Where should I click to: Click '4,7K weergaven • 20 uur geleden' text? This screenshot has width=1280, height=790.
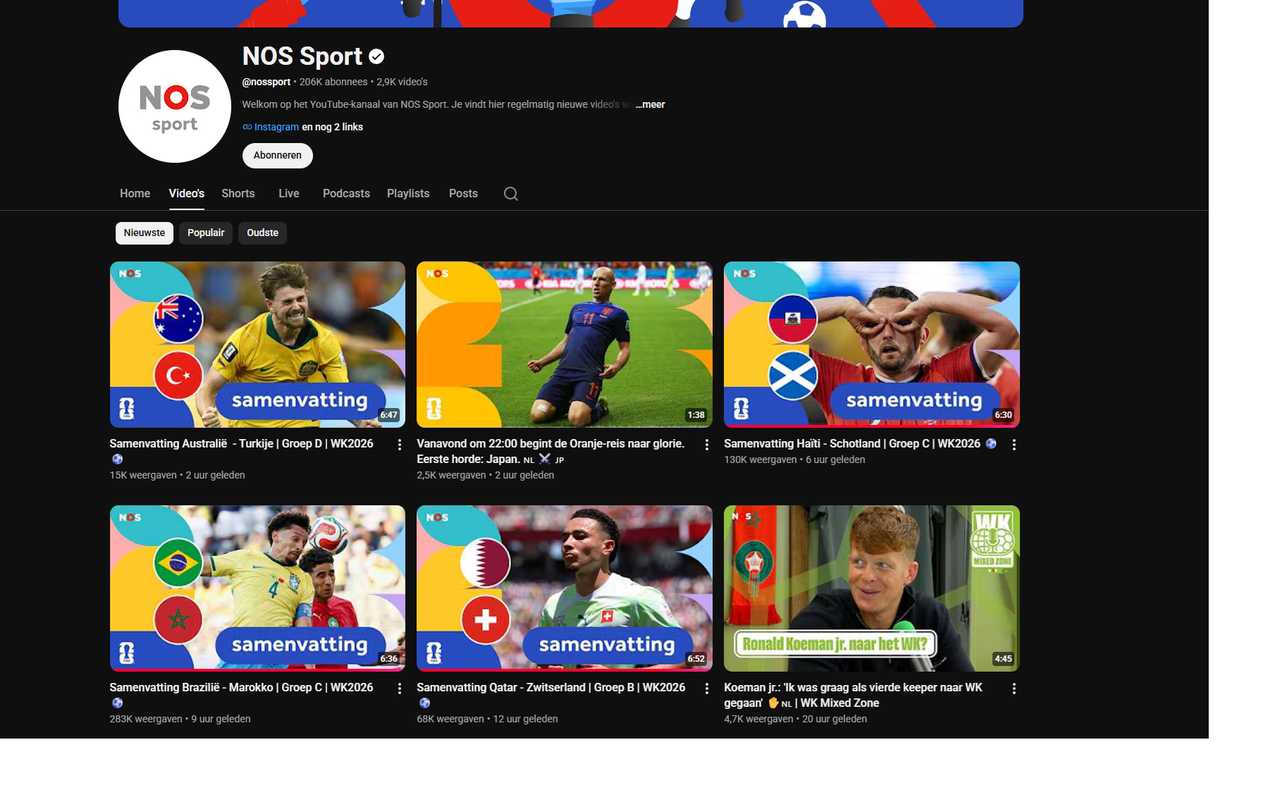pos(796,720)
